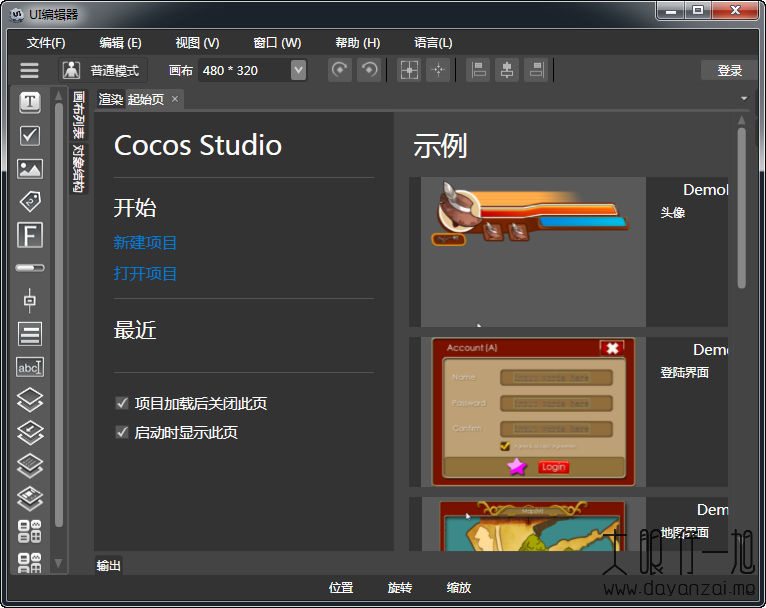The width and height of the screenshot is (766, 608).
Task: Select the checkbox widget tool
Action: click(30, 135)
